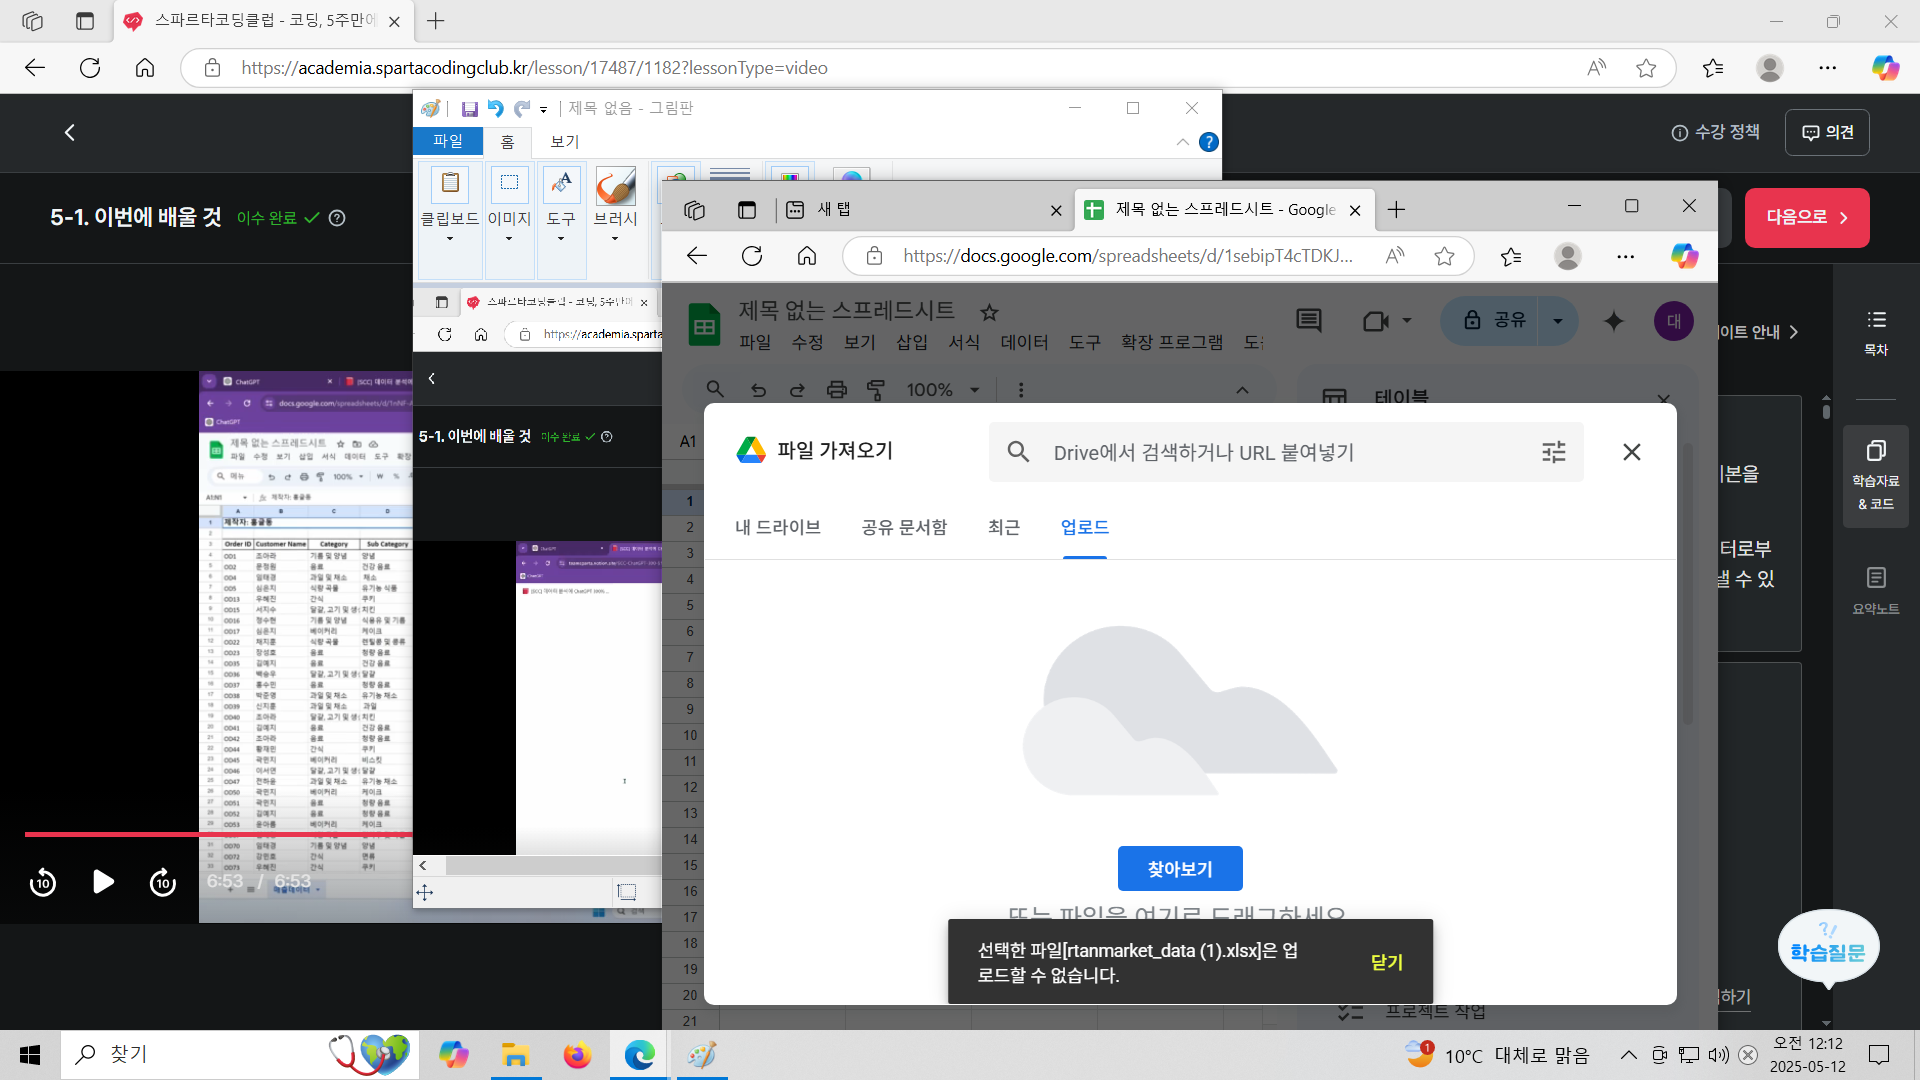
Task: Open the Sheets 파일 menu
Action: (x=755, y=342)
